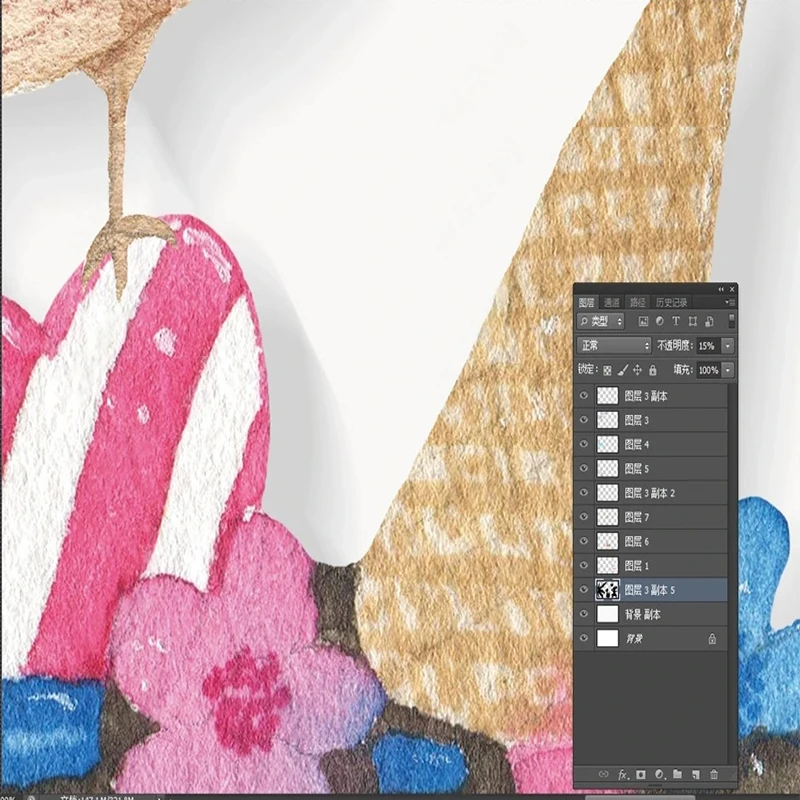
Task: Open the 填充 slider arrow
Action: coord(728,370)
